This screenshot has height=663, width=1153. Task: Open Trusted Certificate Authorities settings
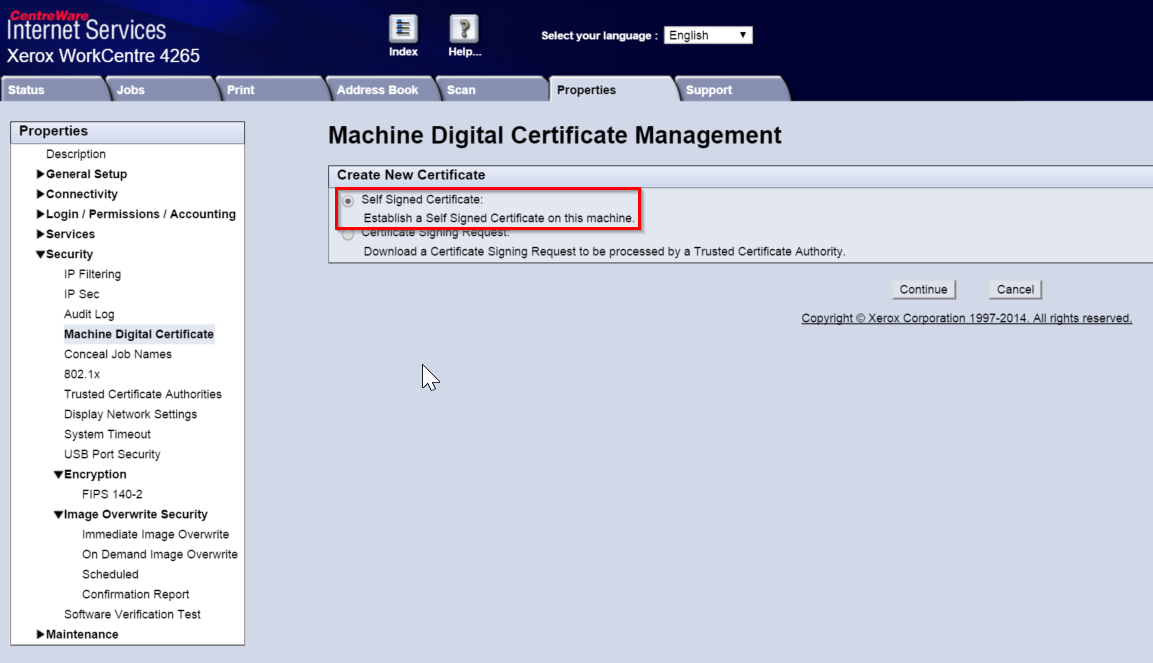point(143,393)
